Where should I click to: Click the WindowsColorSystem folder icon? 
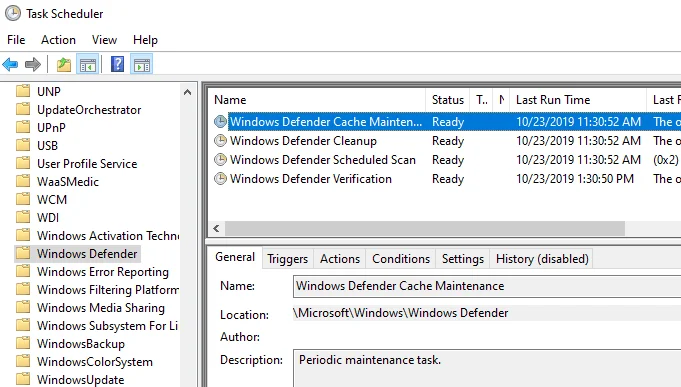tap(23, 361)
